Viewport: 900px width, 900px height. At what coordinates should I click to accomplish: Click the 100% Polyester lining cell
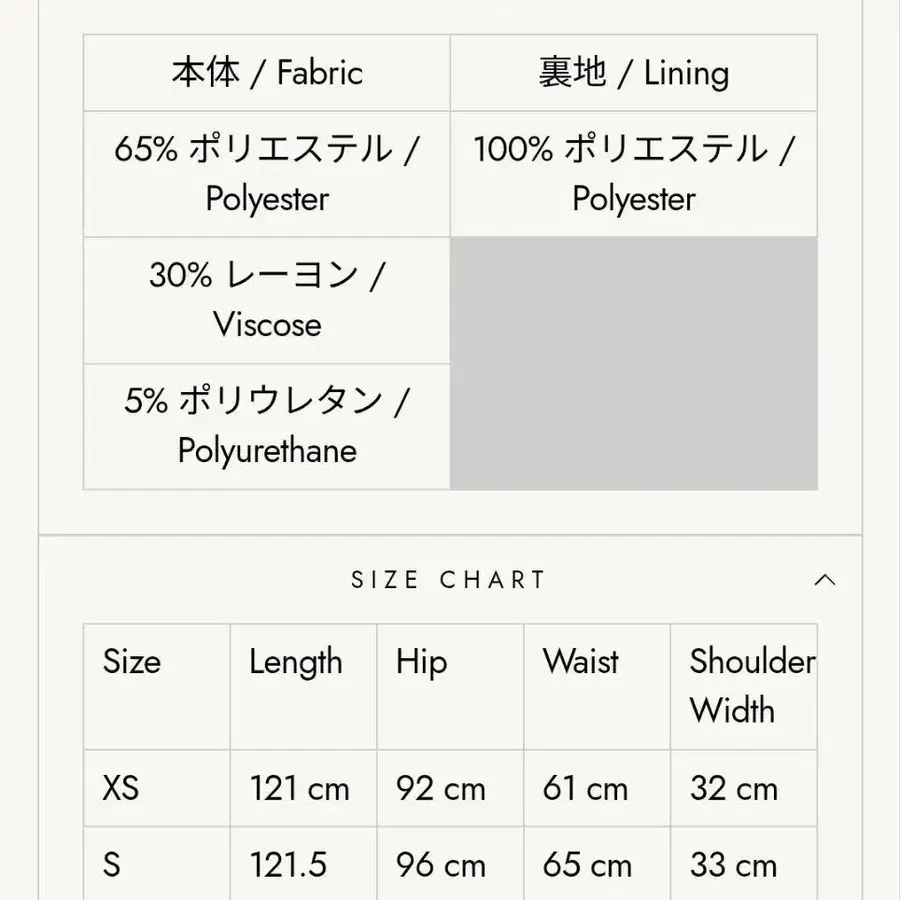pyautogui.click(x=633, y=174)
